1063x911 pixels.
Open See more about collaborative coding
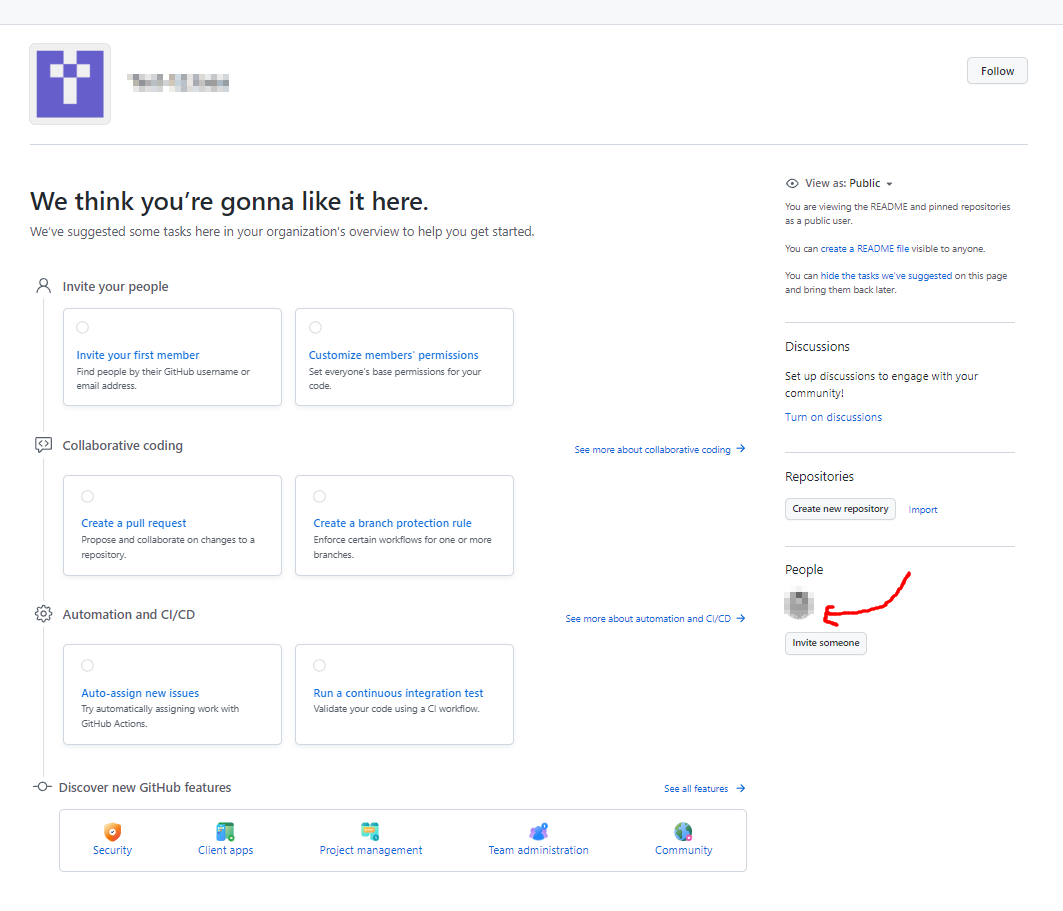tap(652, 450)
